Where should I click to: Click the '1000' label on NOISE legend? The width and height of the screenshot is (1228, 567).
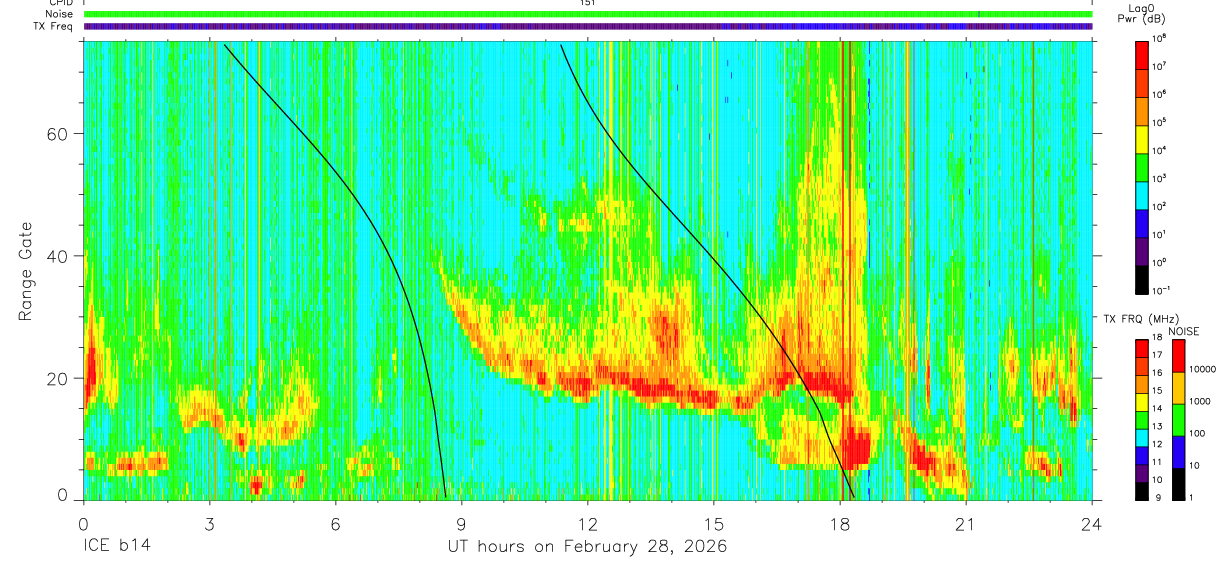pos(1200,401)
